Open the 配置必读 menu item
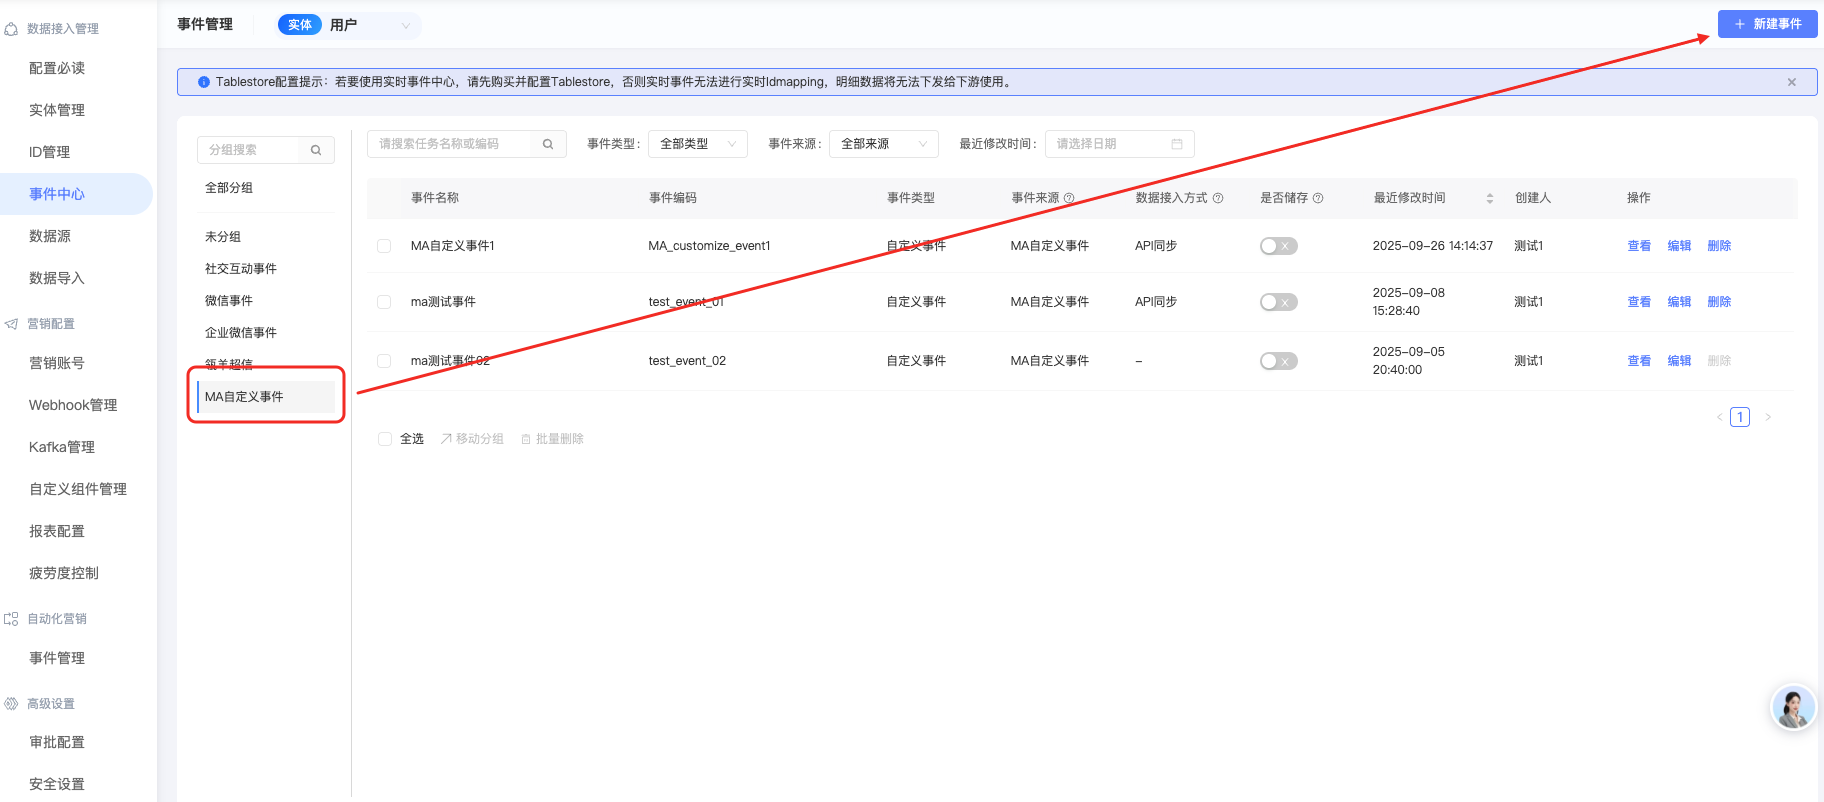 click(57, 68)
